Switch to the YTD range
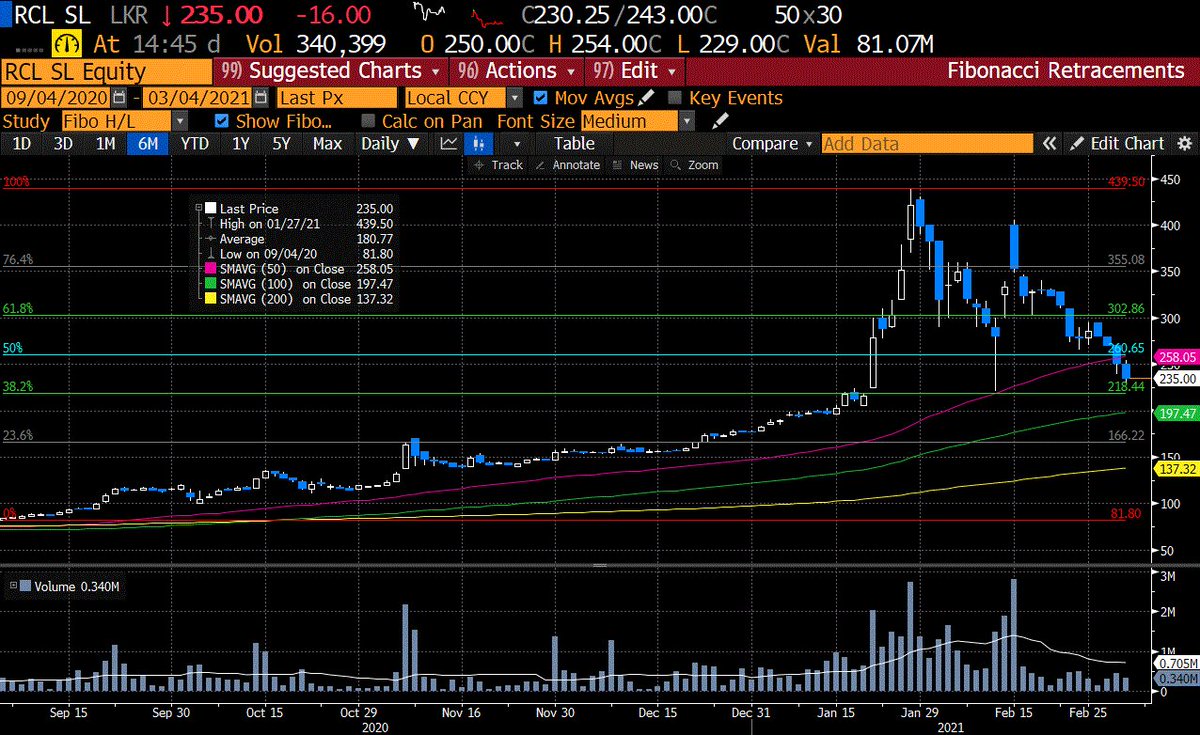Viewport: 1200px width, 735px height. point(194,144)
